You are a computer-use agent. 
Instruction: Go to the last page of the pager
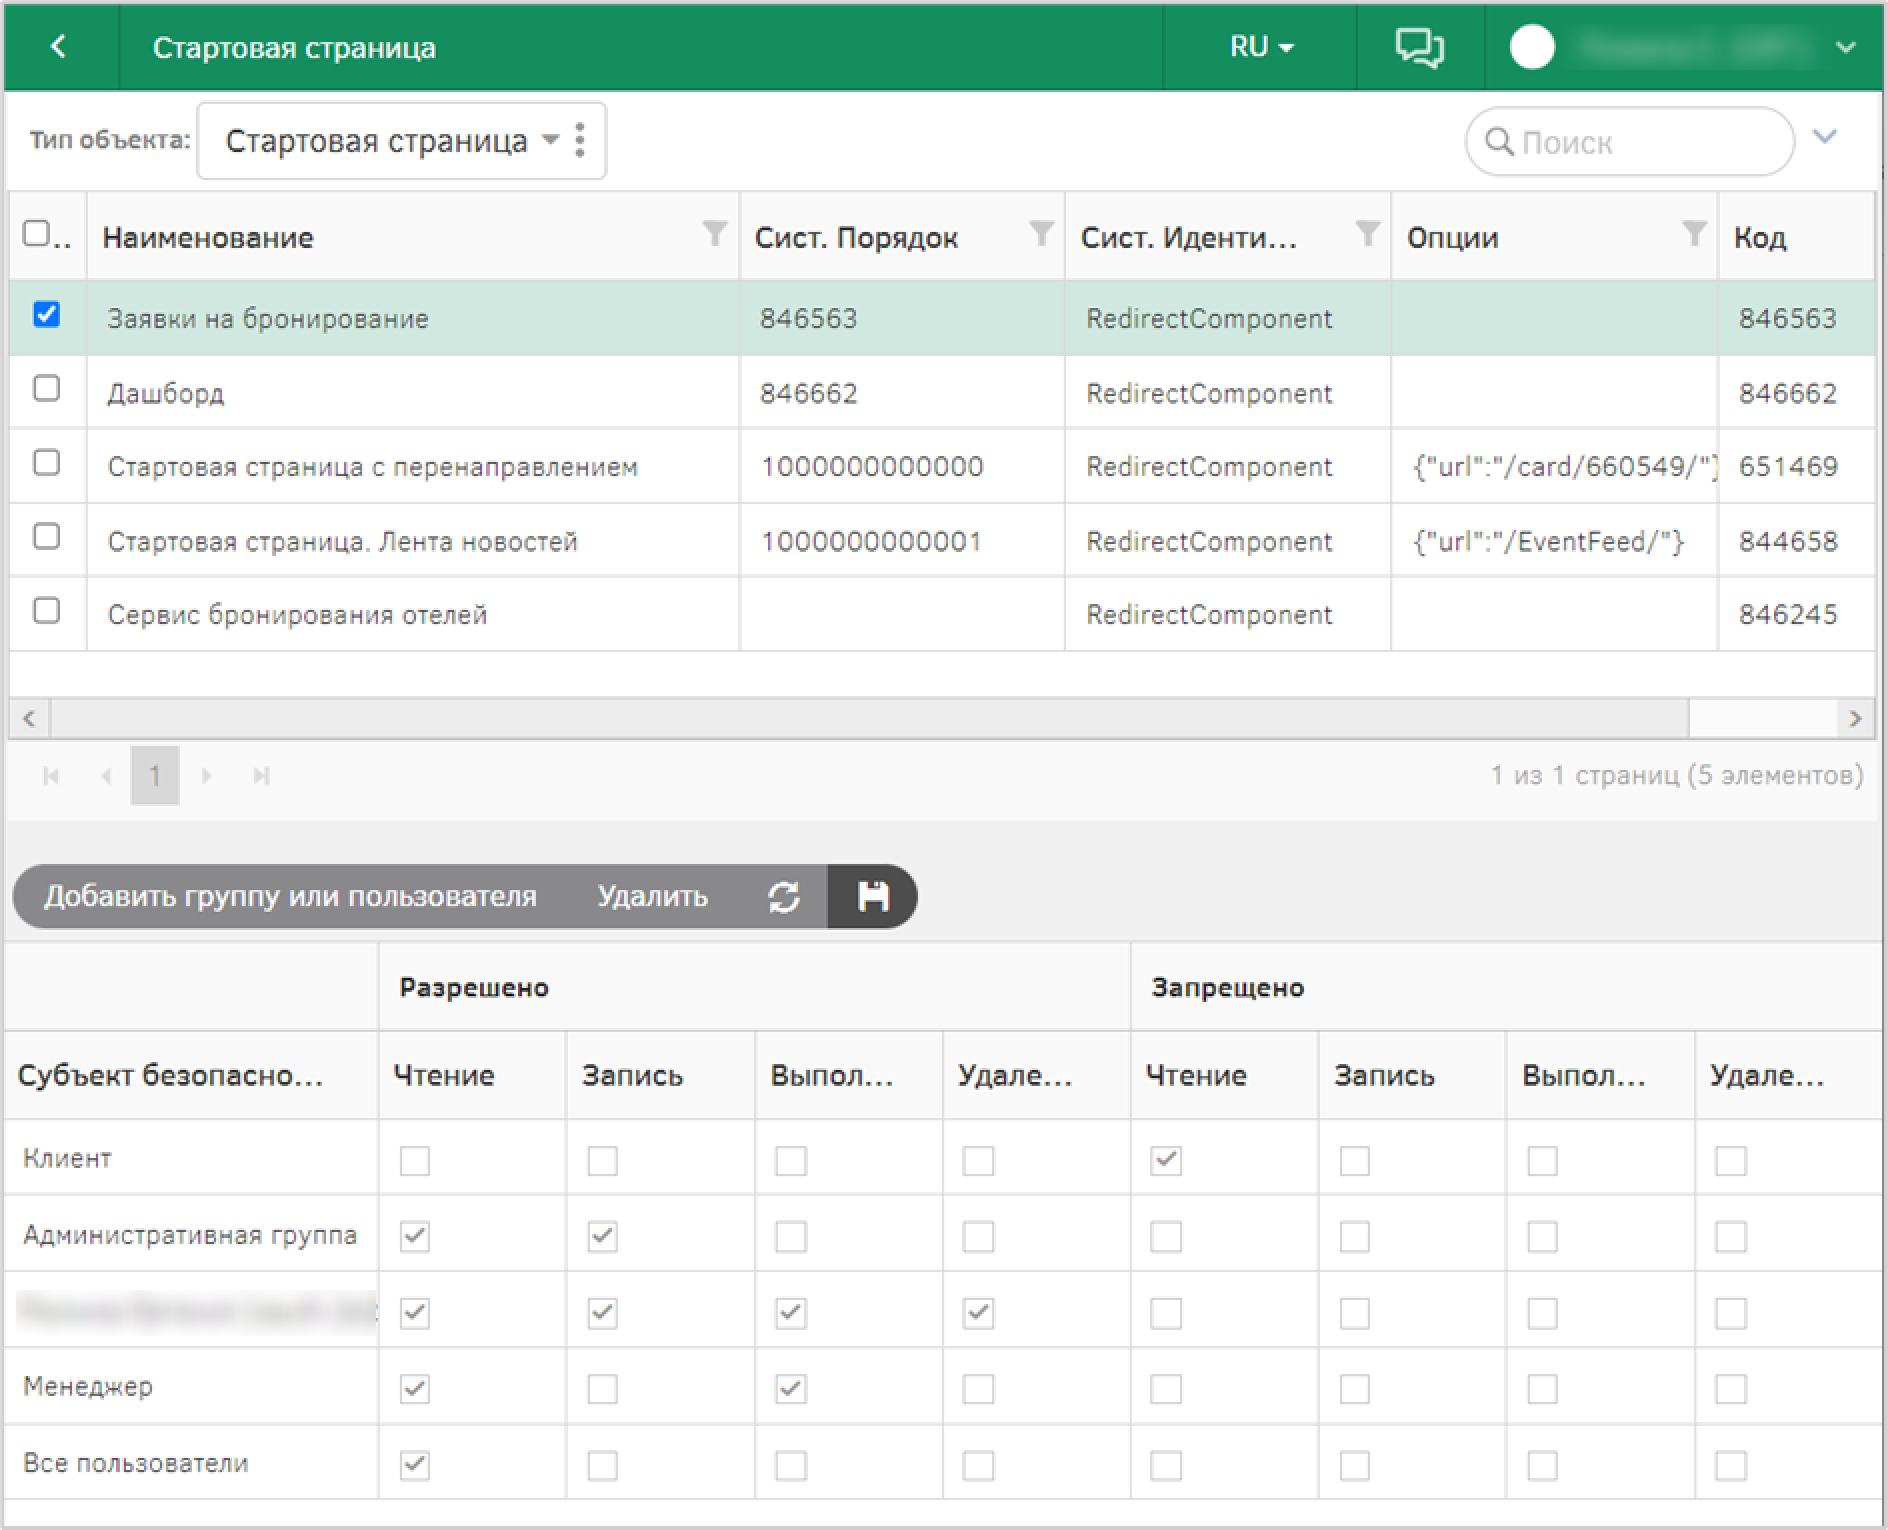(x=261, y=776)
